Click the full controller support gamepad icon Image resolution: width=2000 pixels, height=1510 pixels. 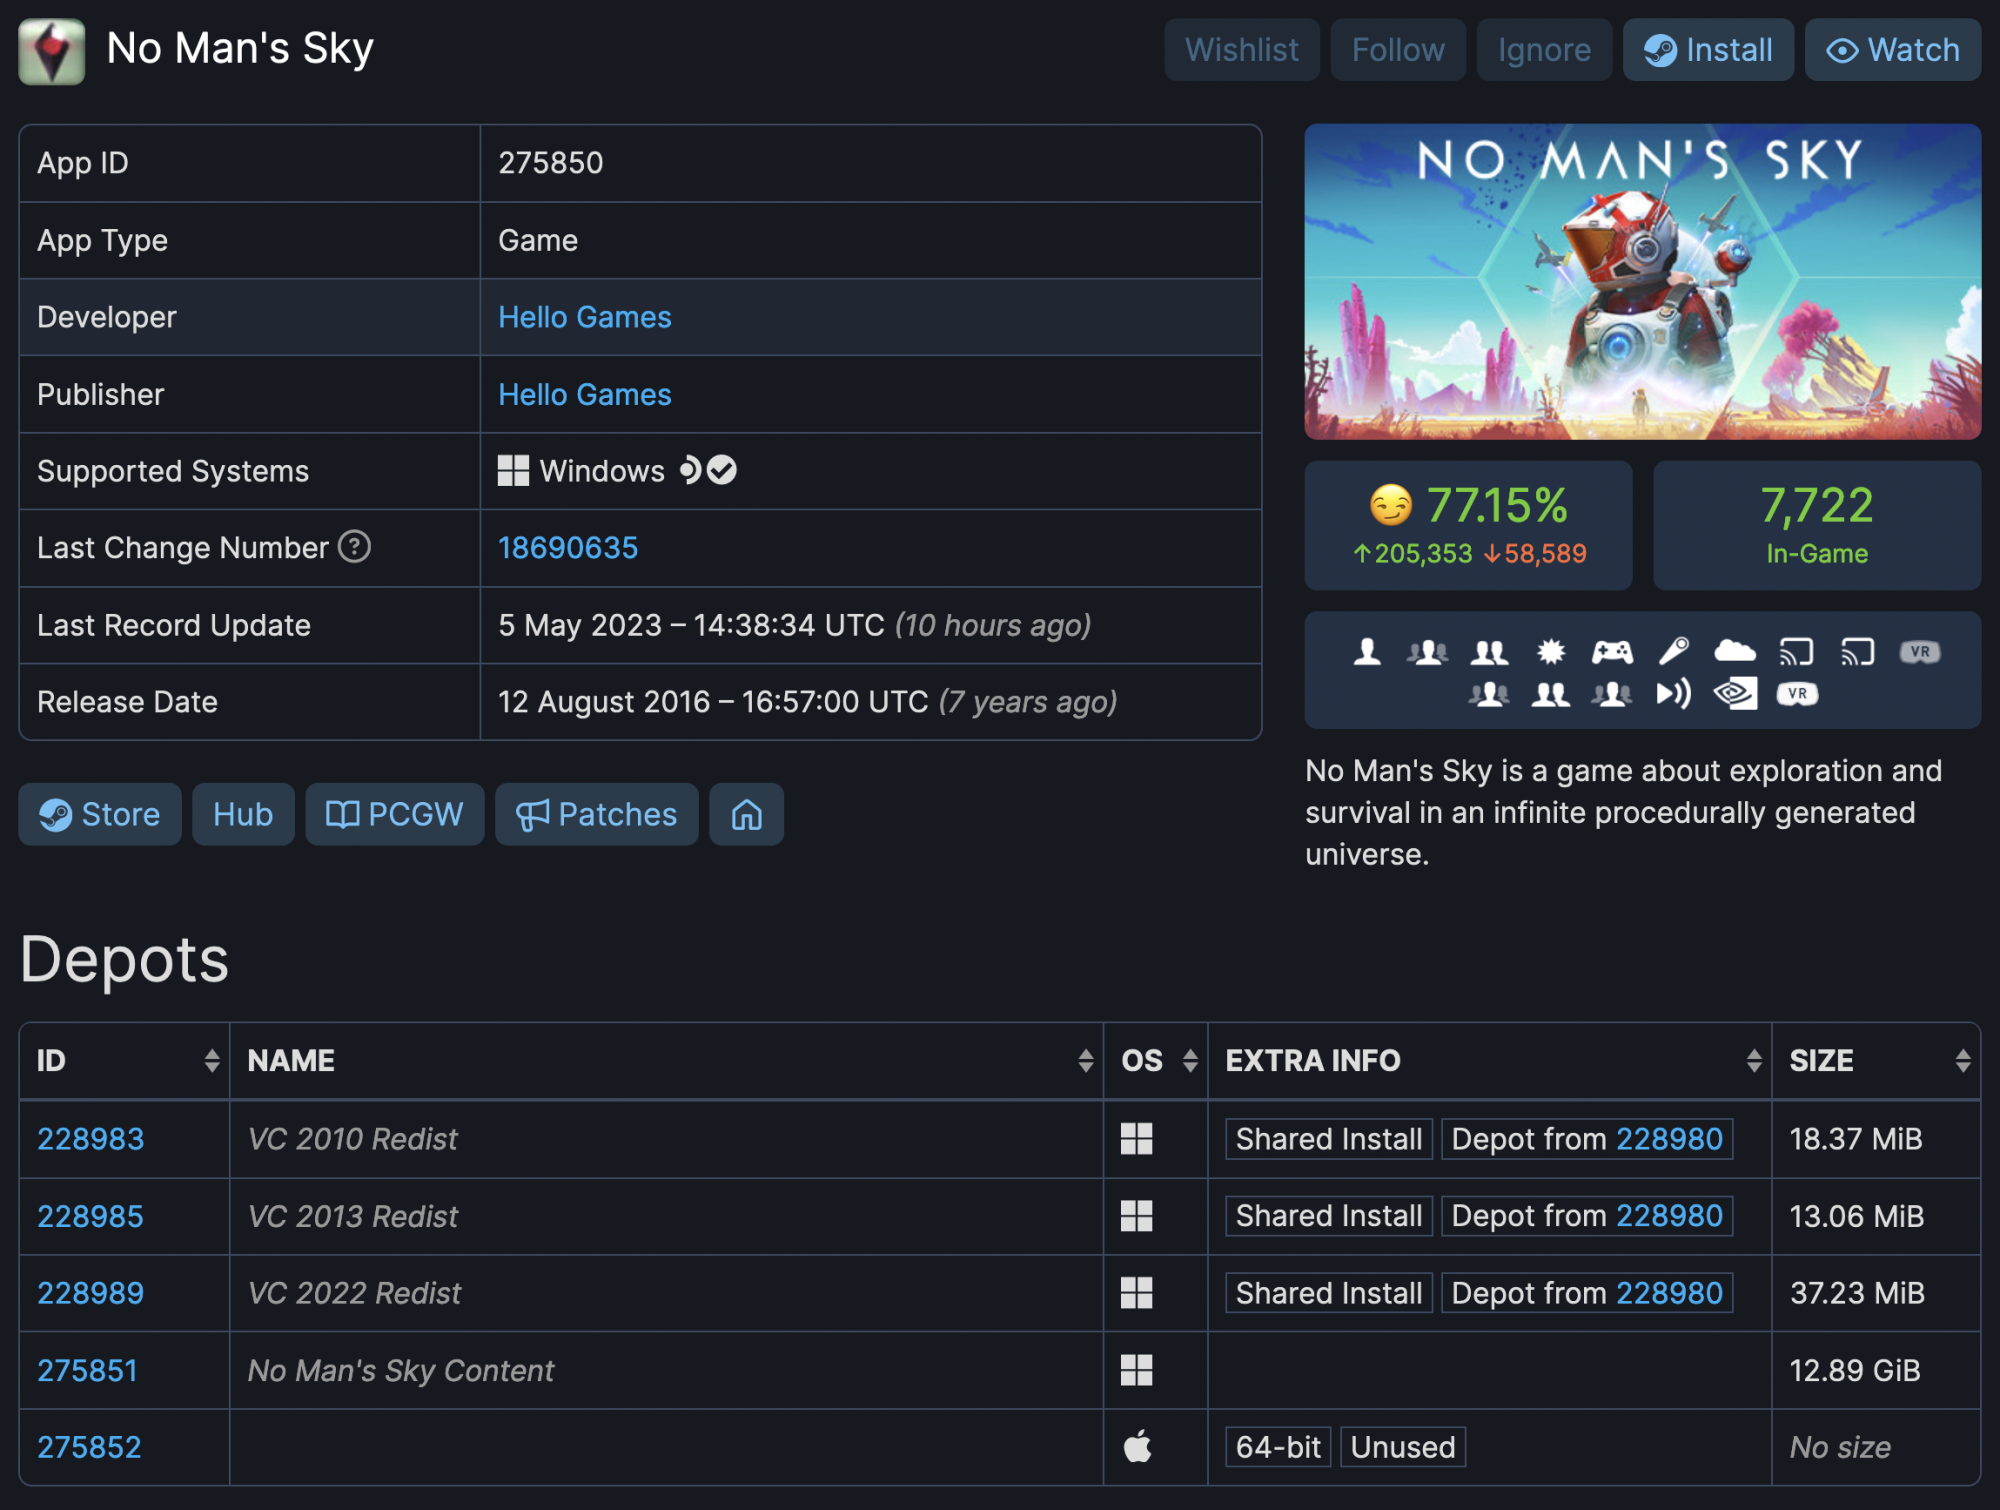(1612, 652)
